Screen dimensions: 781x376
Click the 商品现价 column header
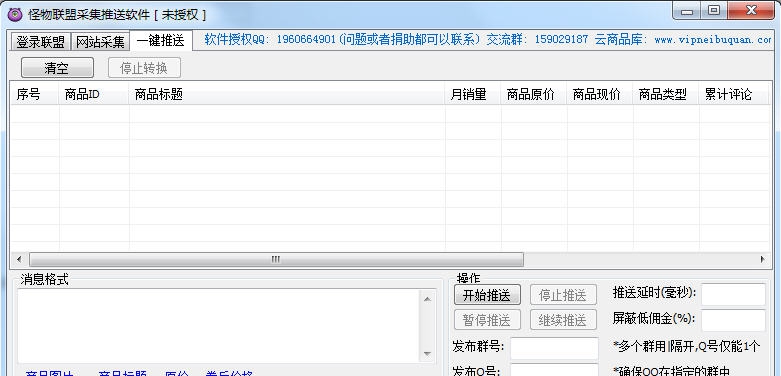[x=600, y=94]
